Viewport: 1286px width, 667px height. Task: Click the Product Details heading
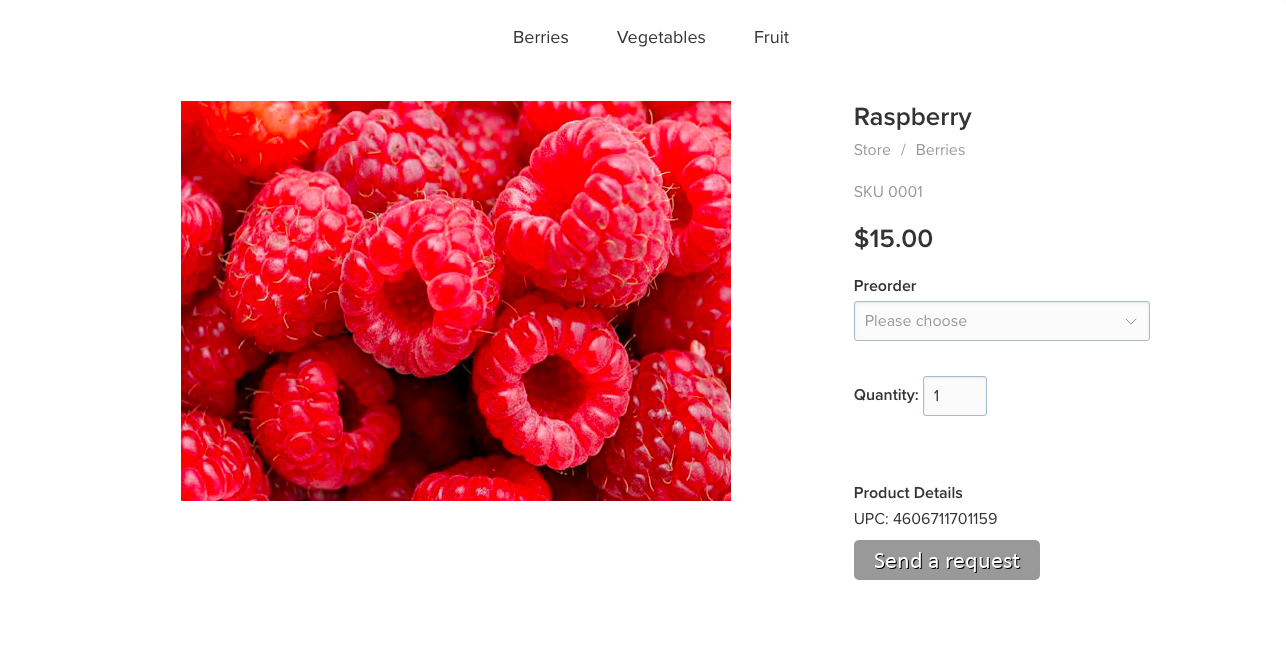pos(908,493)
